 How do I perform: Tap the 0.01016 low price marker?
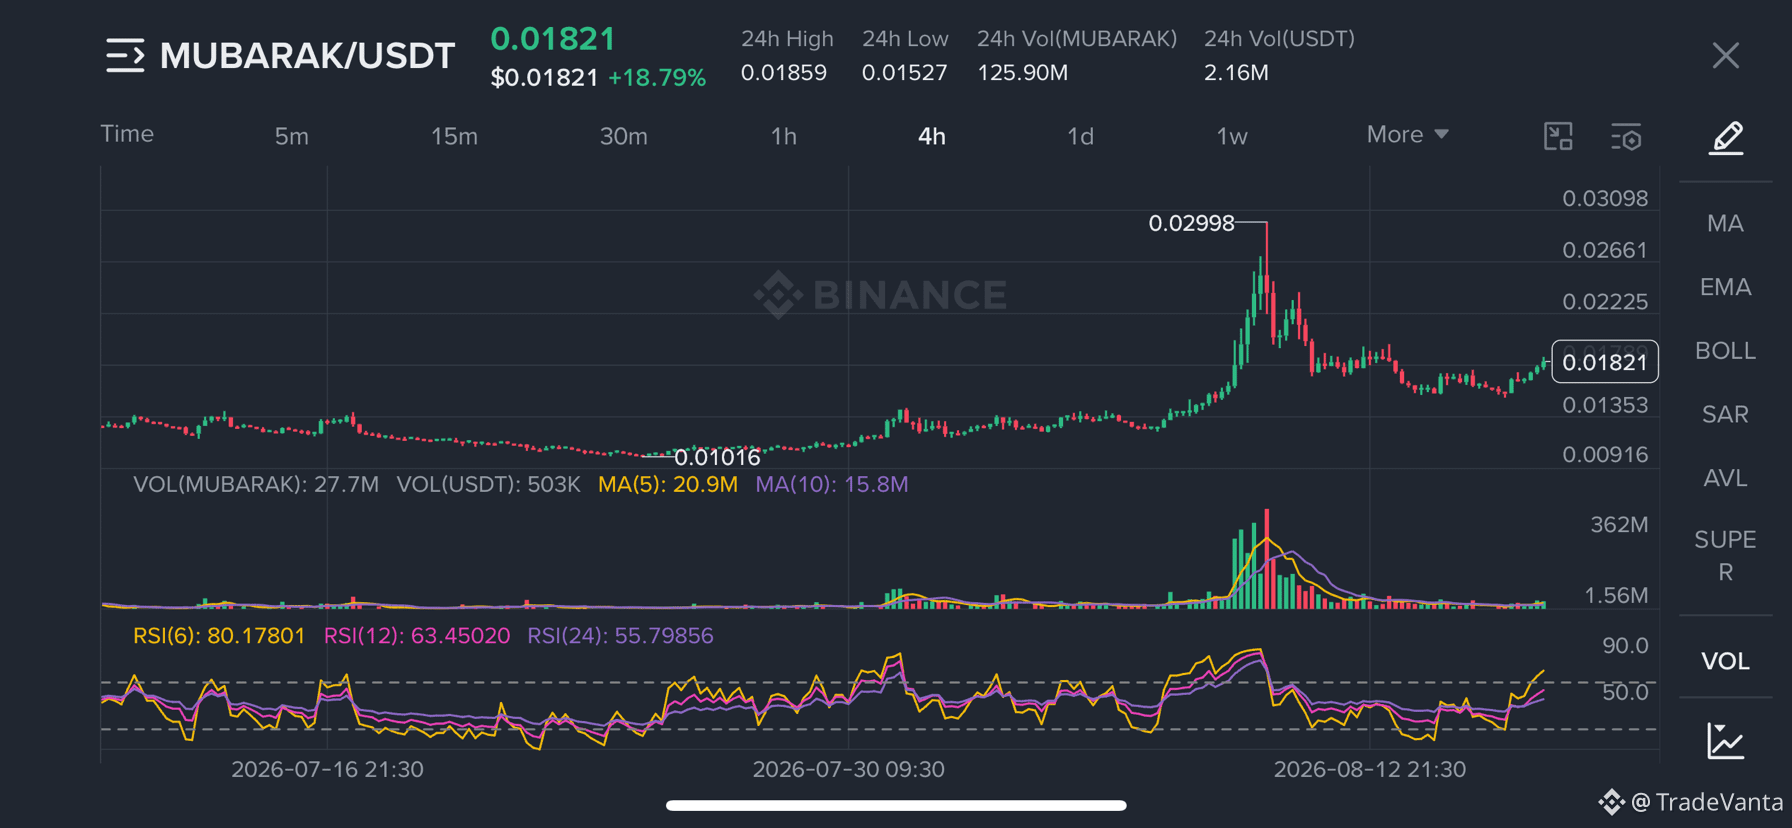(x=717, y=457)
